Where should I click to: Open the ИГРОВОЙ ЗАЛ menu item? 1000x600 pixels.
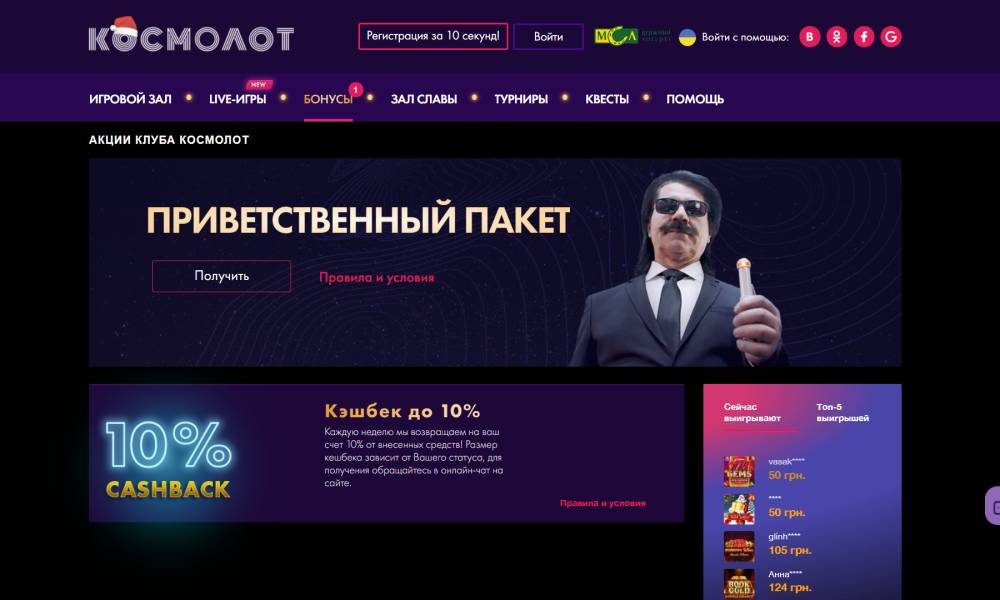(130, 99)
